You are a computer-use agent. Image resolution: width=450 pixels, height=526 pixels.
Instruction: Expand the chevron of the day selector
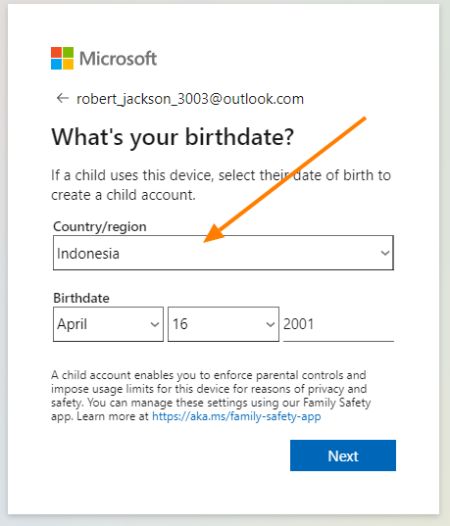point(270,324)
